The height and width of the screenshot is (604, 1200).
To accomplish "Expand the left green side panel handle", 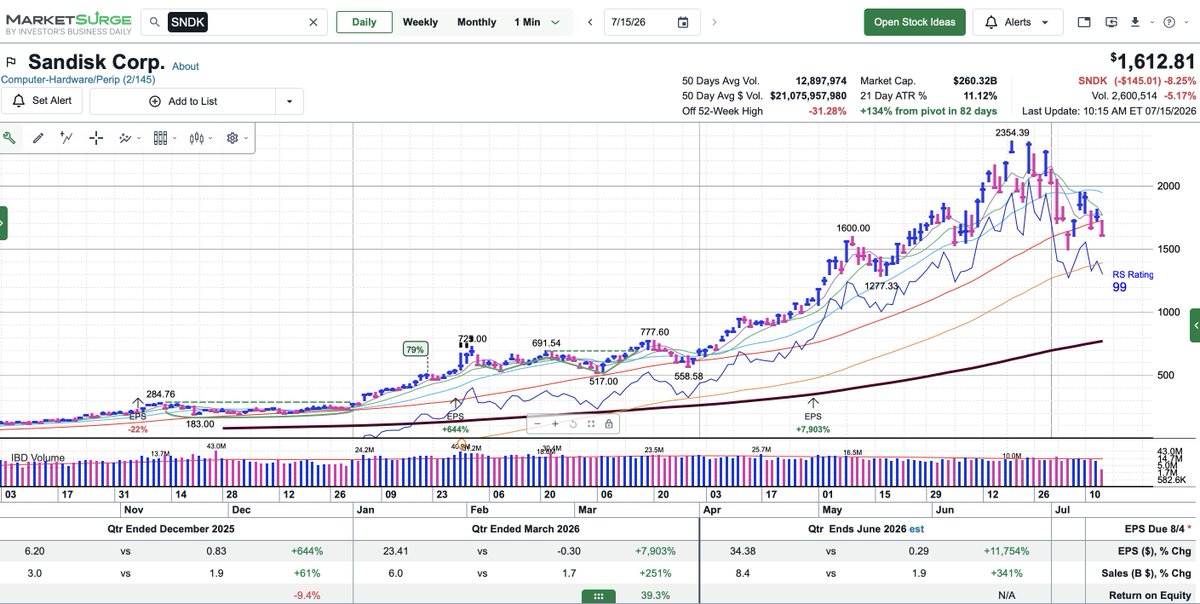I will click(x=3, y=223).
